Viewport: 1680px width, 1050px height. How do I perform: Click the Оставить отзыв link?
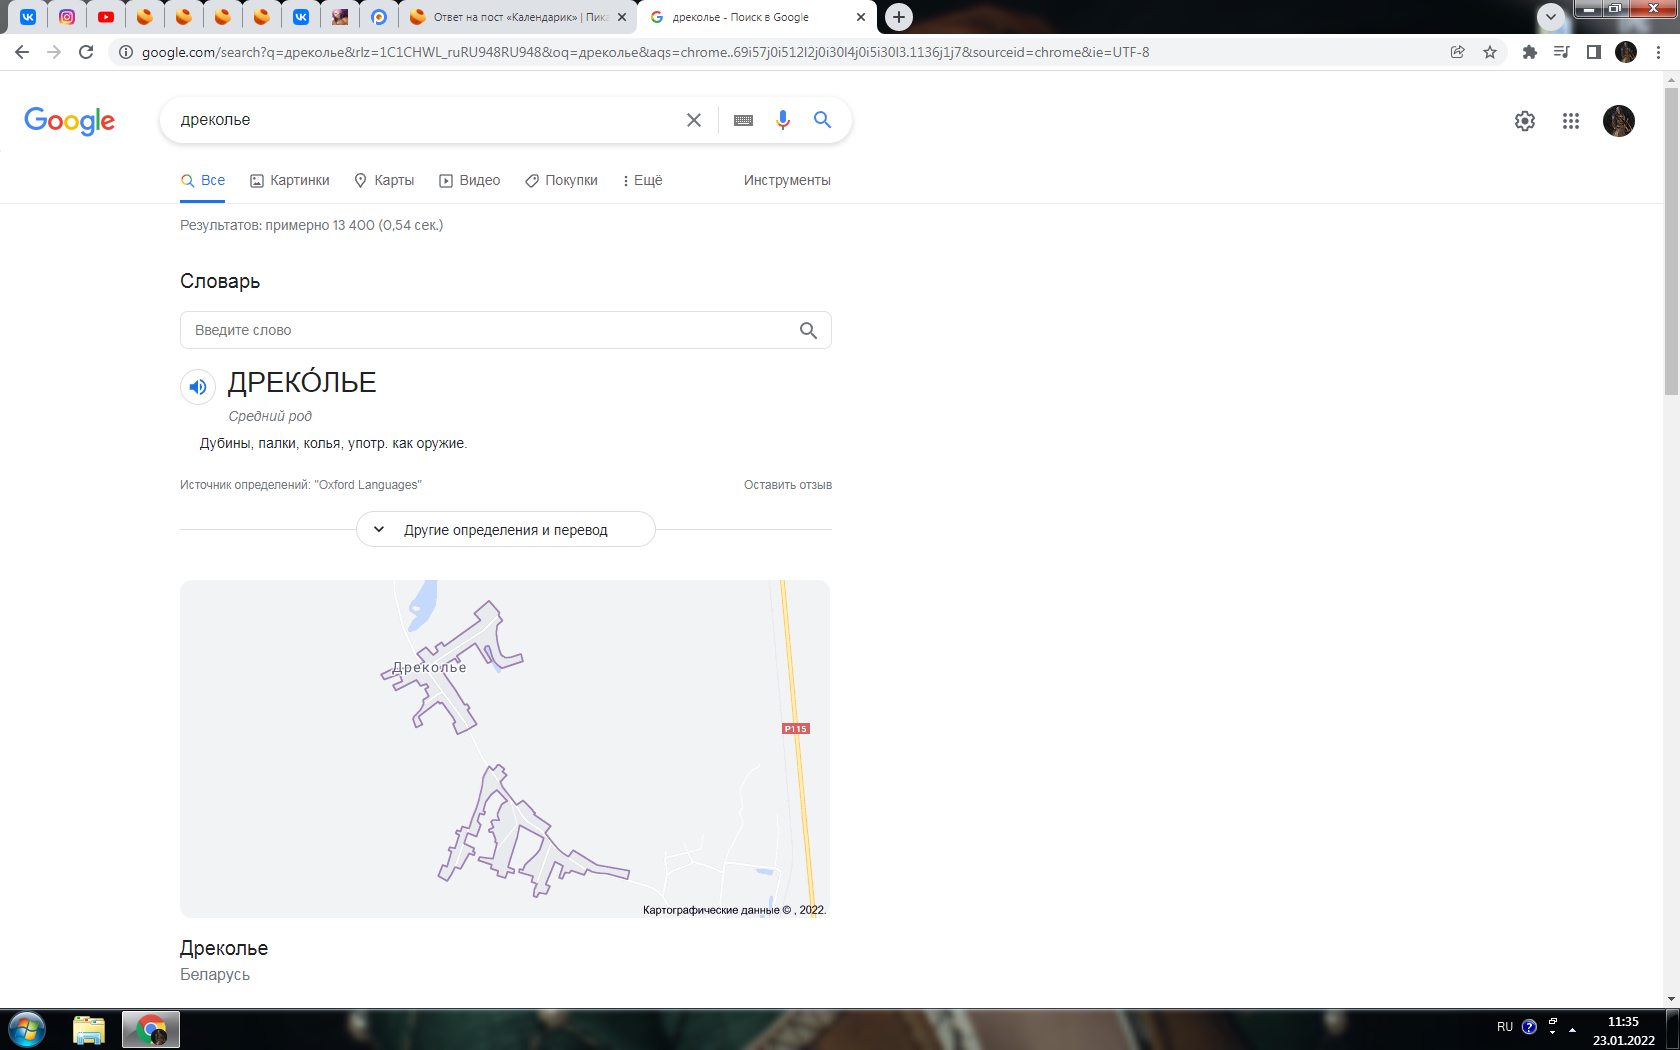click(x=788, y=485)
